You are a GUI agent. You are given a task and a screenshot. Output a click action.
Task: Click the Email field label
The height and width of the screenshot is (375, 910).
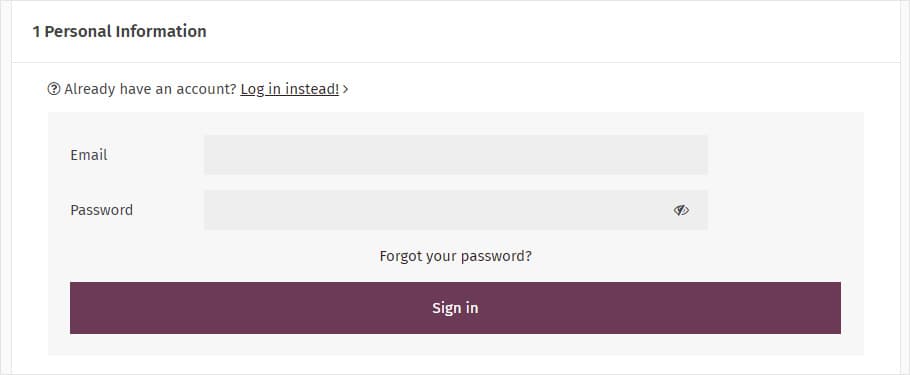pyautogui.click(x=89, y=155)
